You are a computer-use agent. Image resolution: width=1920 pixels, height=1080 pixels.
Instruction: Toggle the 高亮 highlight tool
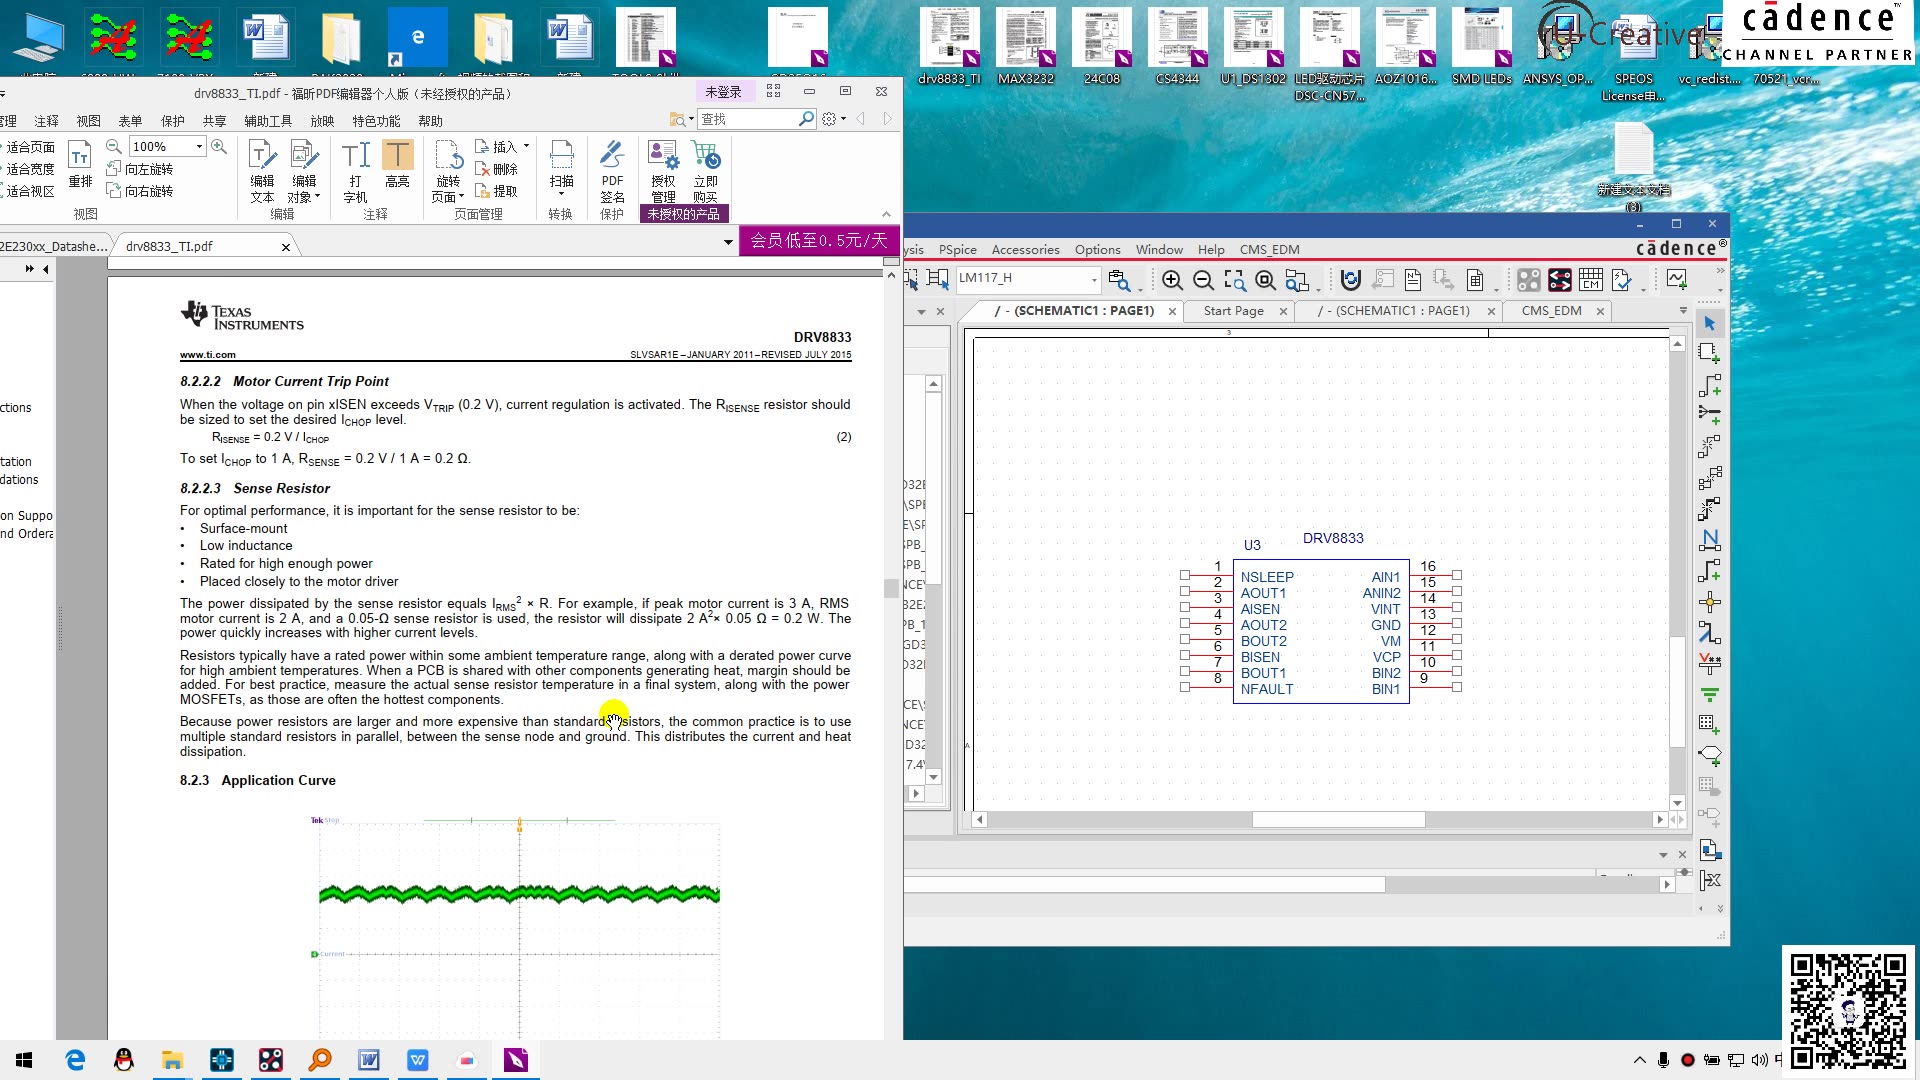(397, 156)
